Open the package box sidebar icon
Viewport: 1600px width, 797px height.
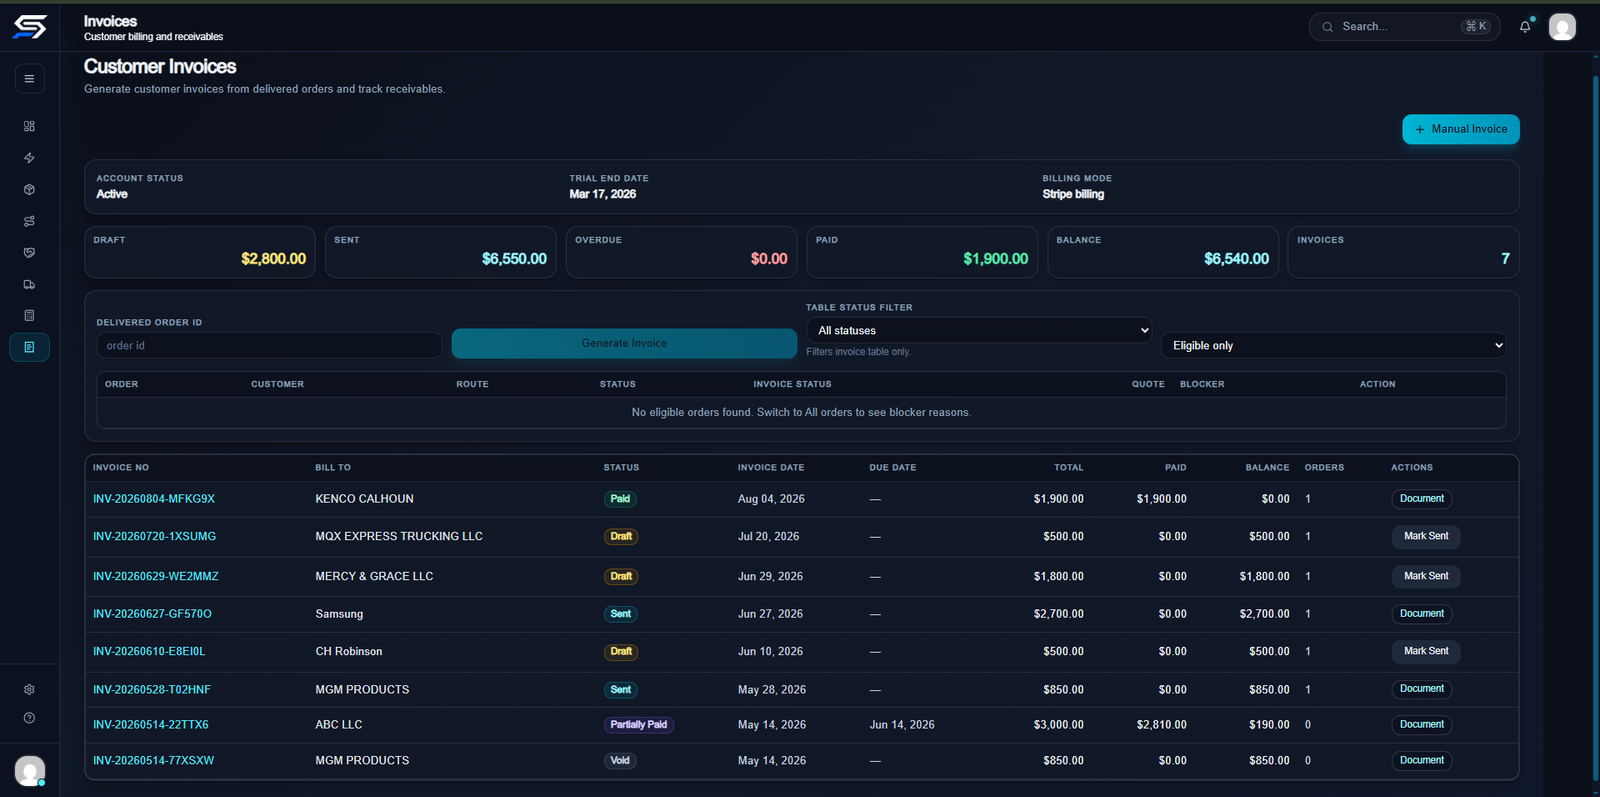click(x=29, y=189)
